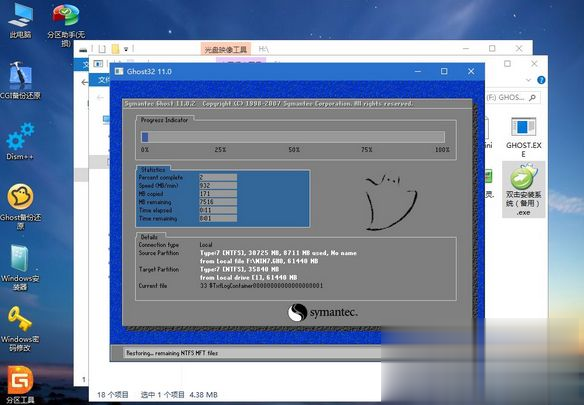Close the H:\ explorer window
The image size is (584, 405).
pyautogui.click(x=519, y=48)
